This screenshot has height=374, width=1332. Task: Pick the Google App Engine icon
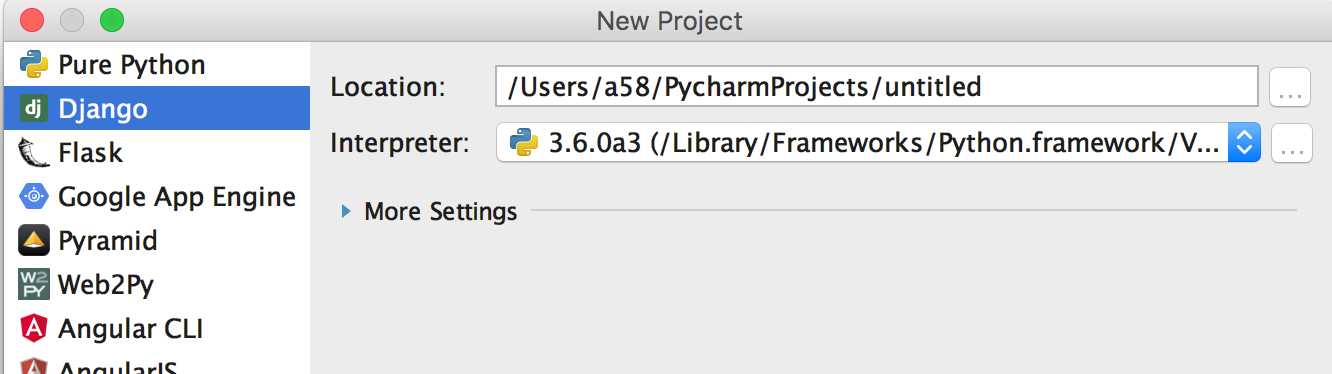[x=34, y=197]
